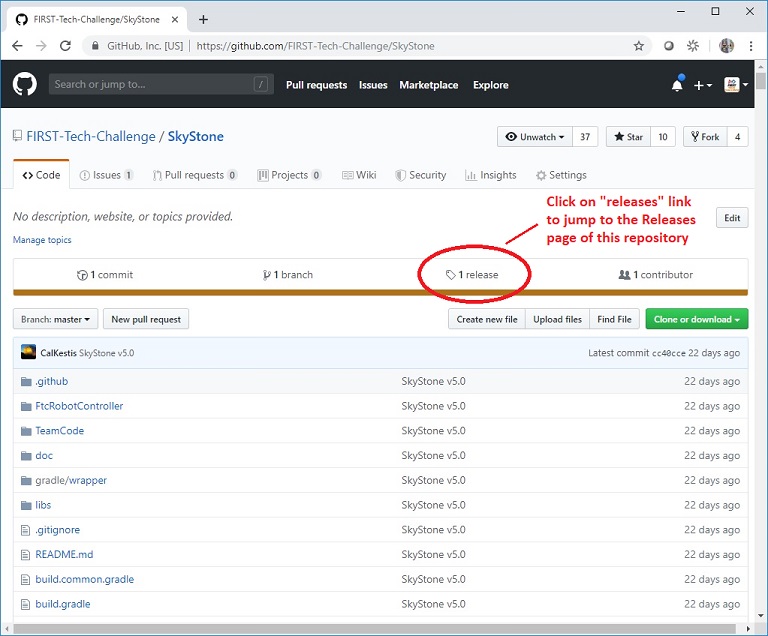Open a new browser tab

(204, 19)
